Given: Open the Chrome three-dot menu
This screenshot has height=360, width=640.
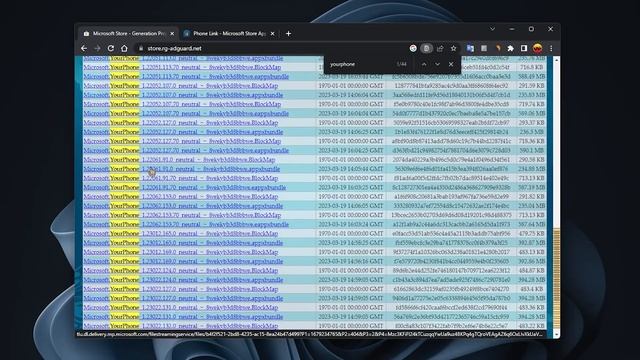Looking at the screenshot, I should click(x=551, y=48).
